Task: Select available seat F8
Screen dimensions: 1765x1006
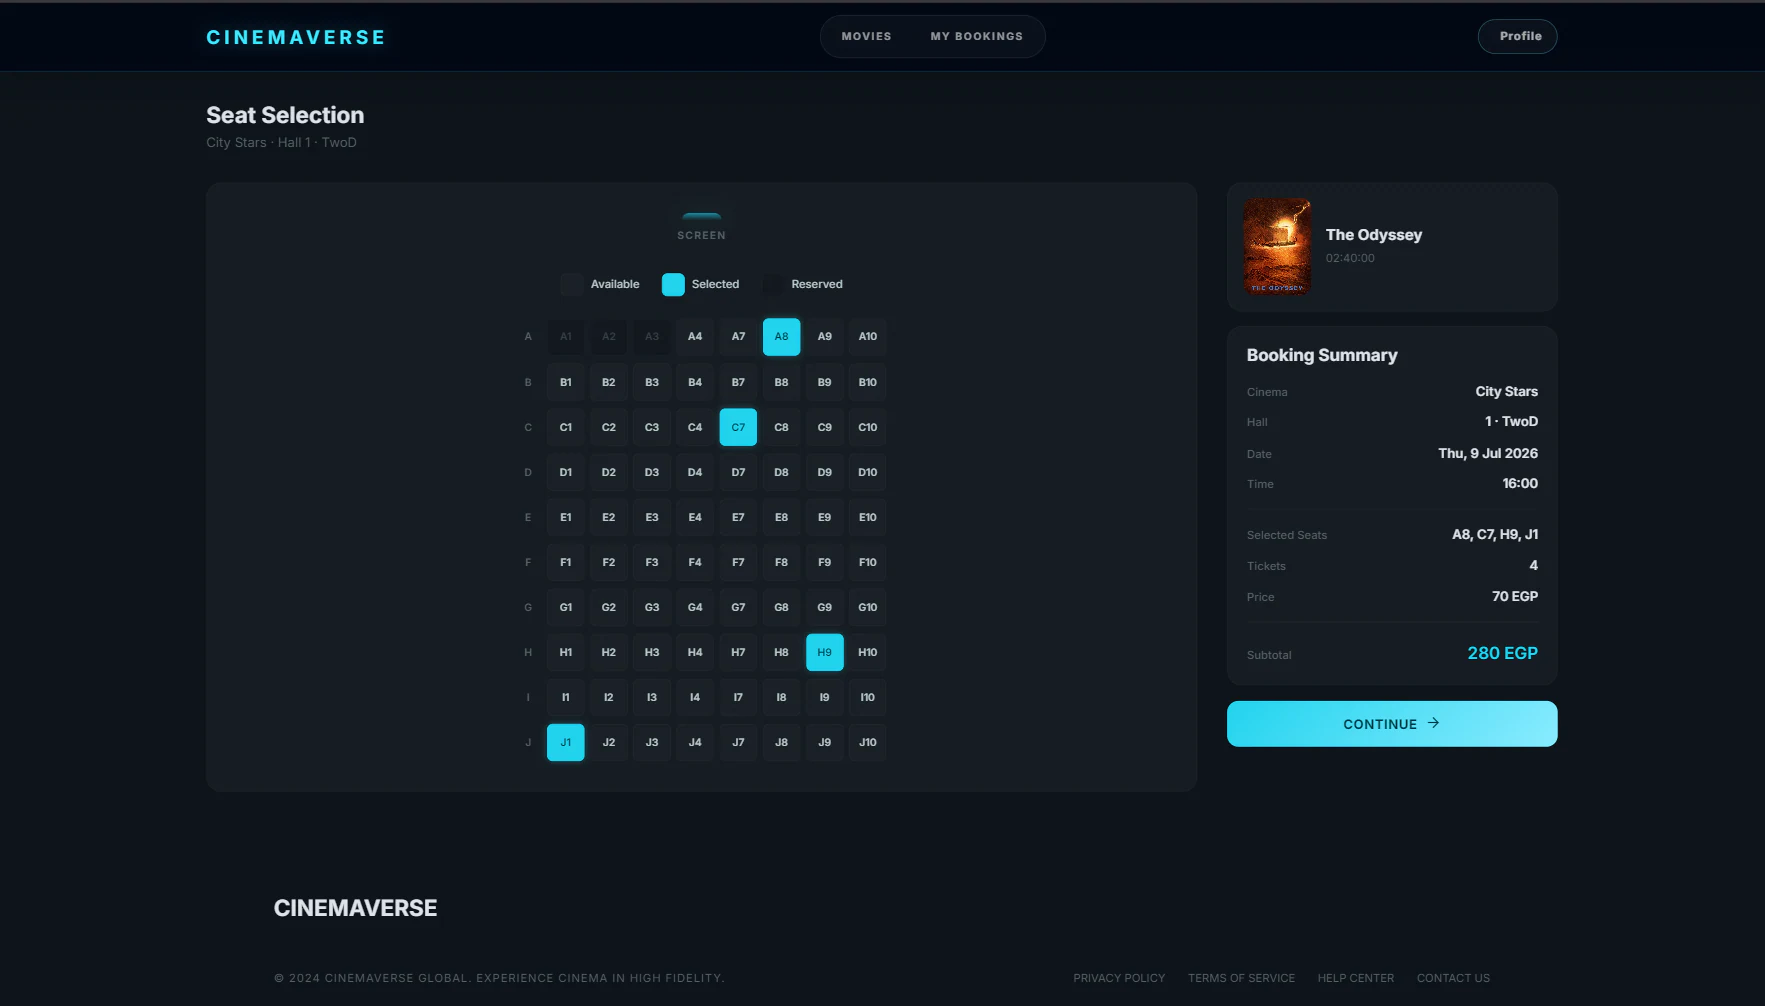Action: tap(781, 562)
